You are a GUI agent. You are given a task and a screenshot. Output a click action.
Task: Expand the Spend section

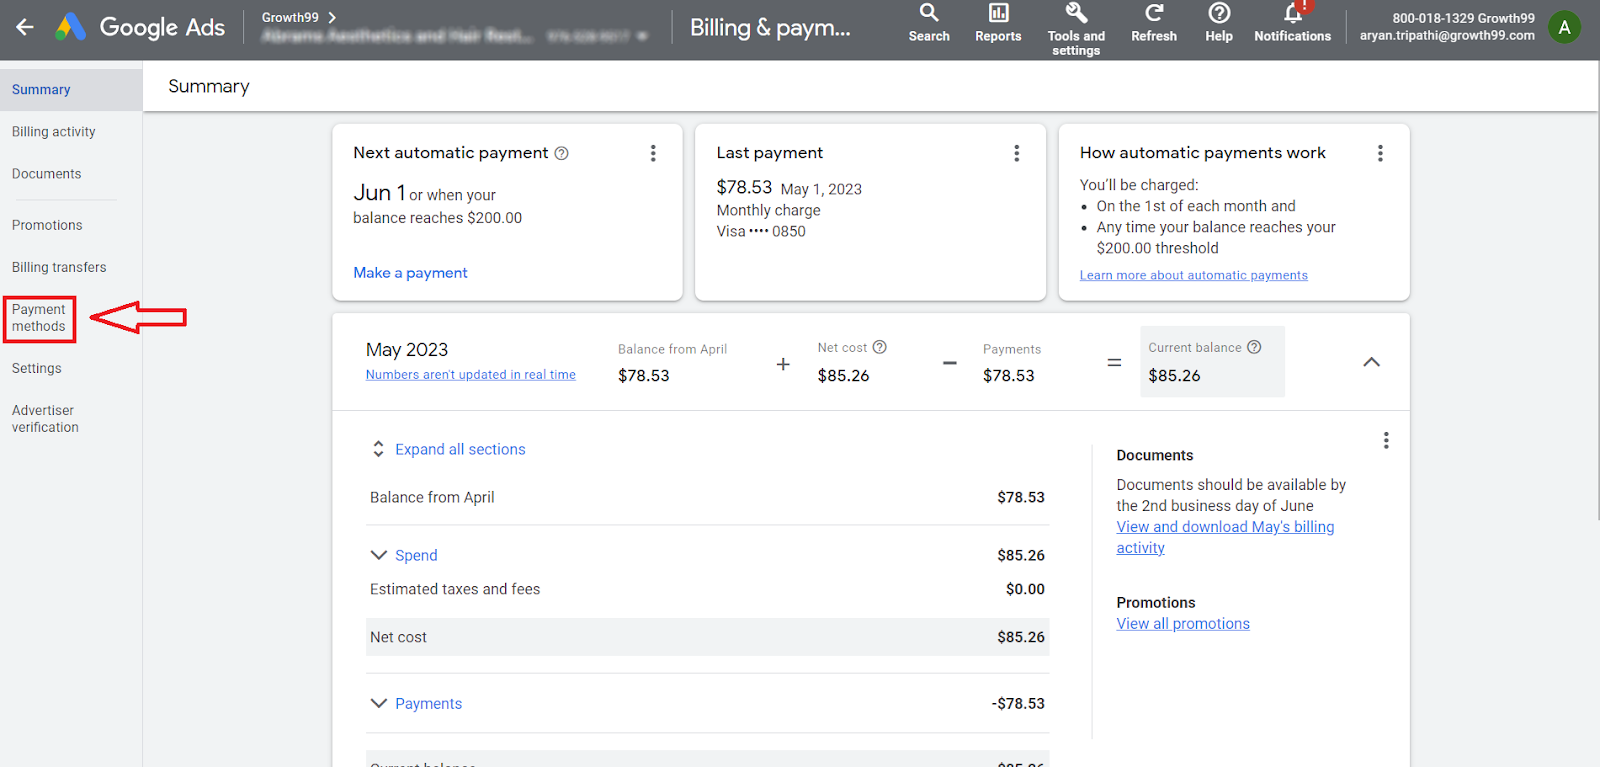coord(404,555)
